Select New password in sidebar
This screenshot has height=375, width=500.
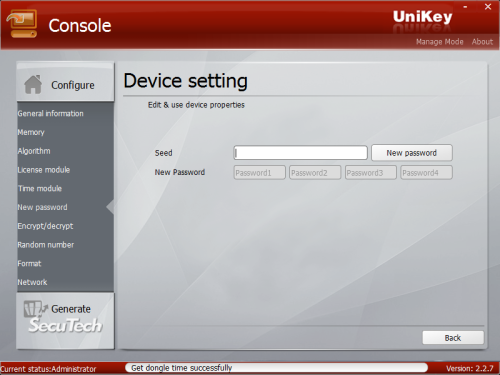pyautogui.click(x=42, y=207)
